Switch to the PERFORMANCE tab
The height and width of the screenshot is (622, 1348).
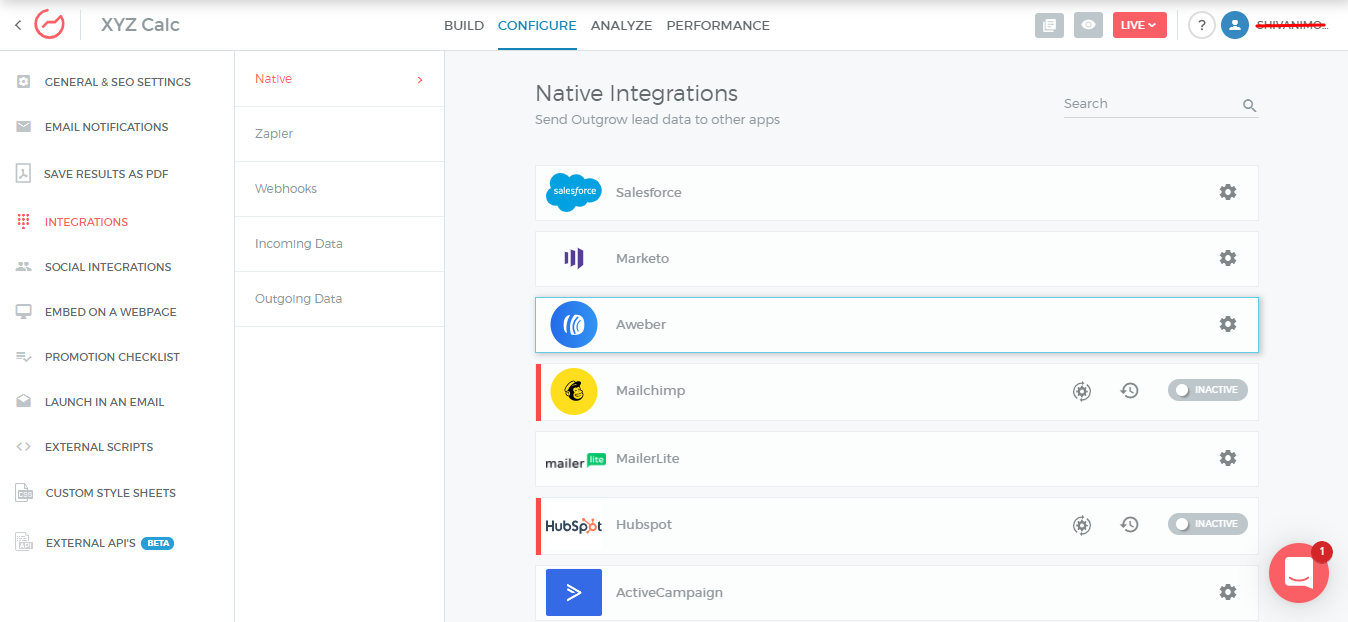pyautogui.click(x=718, y=26)
